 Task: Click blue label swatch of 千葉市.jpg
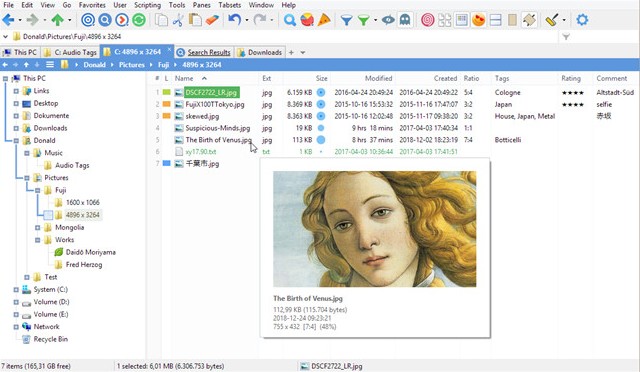click(x=167, y=163)
